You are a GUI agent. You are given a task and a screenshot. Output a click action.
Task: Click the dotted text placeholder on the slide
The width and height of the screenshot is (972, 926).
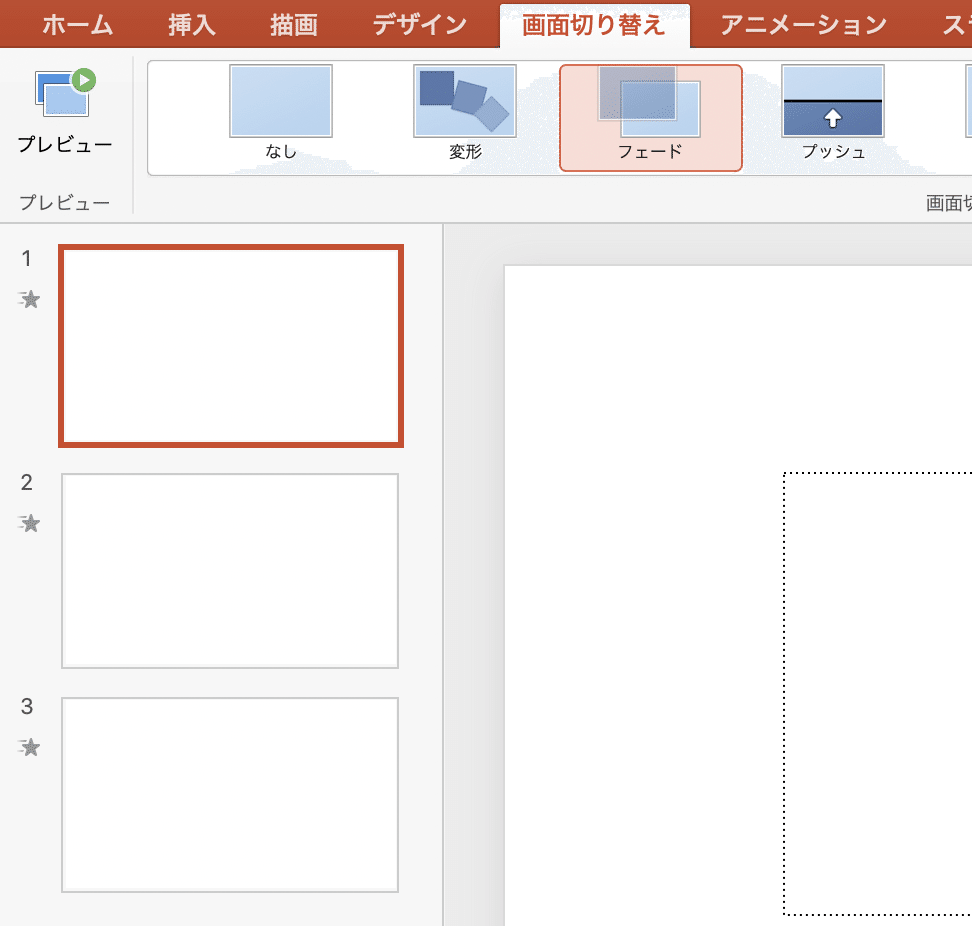point(880,690)
